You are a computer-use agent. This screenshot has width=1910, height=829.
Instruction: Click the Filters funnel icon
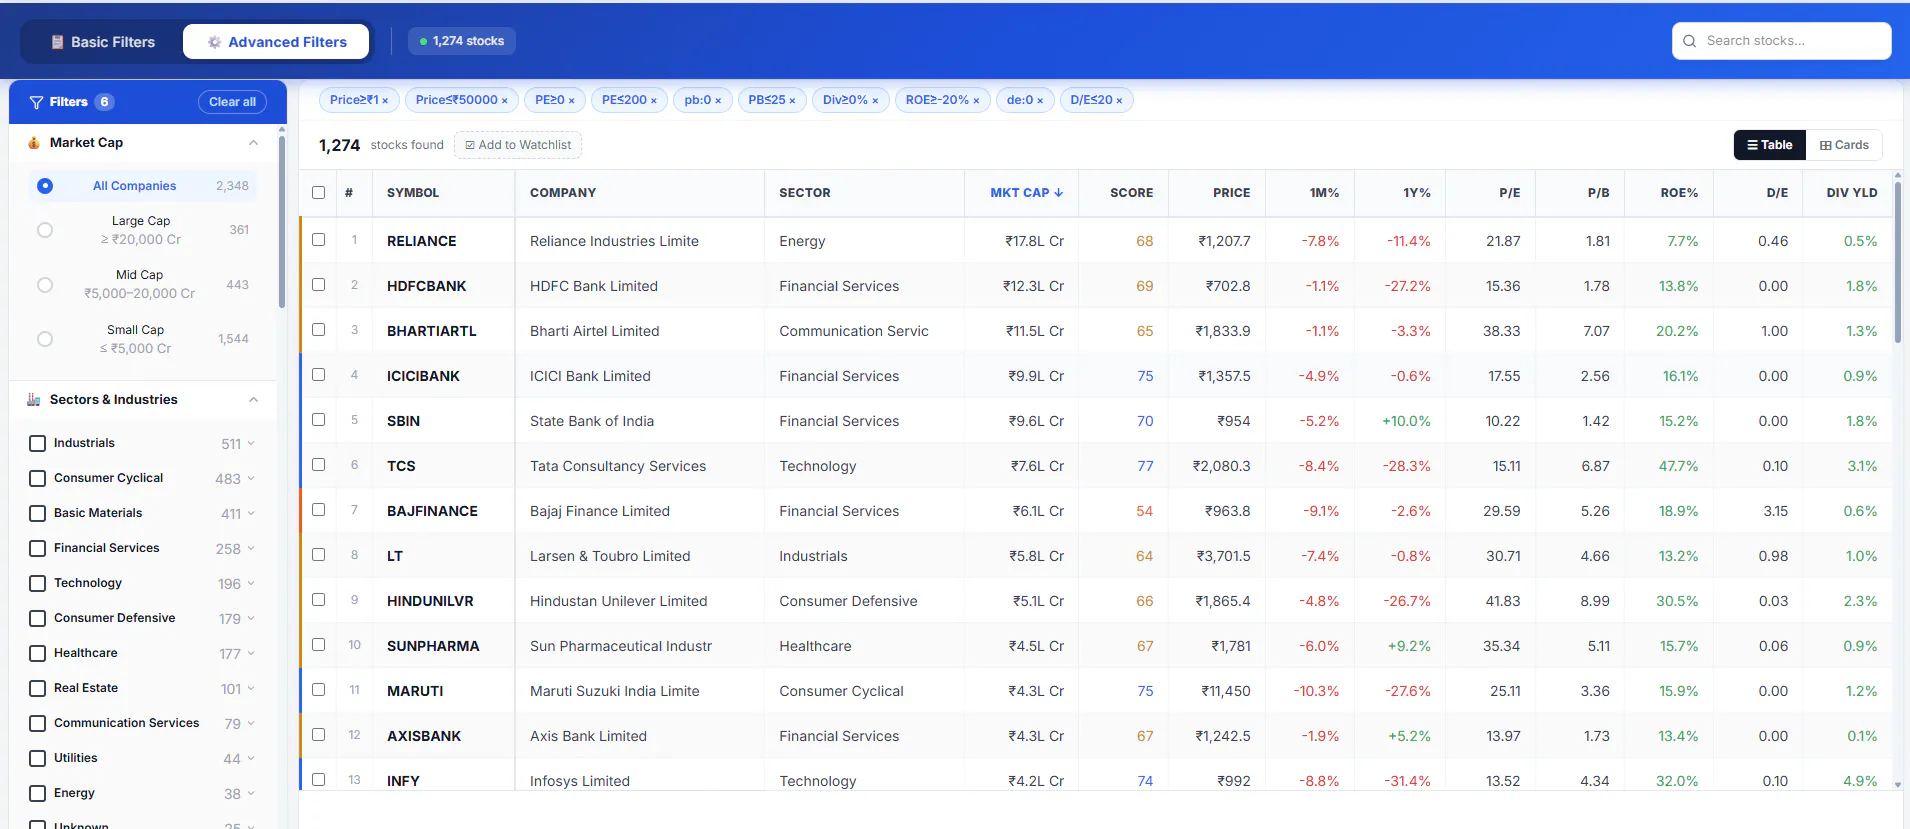click(37, 102)
